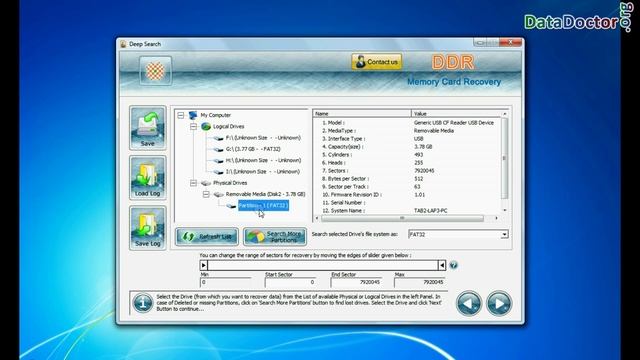Select Removable Media (Disk2 - 3.78 GB)

265,194
